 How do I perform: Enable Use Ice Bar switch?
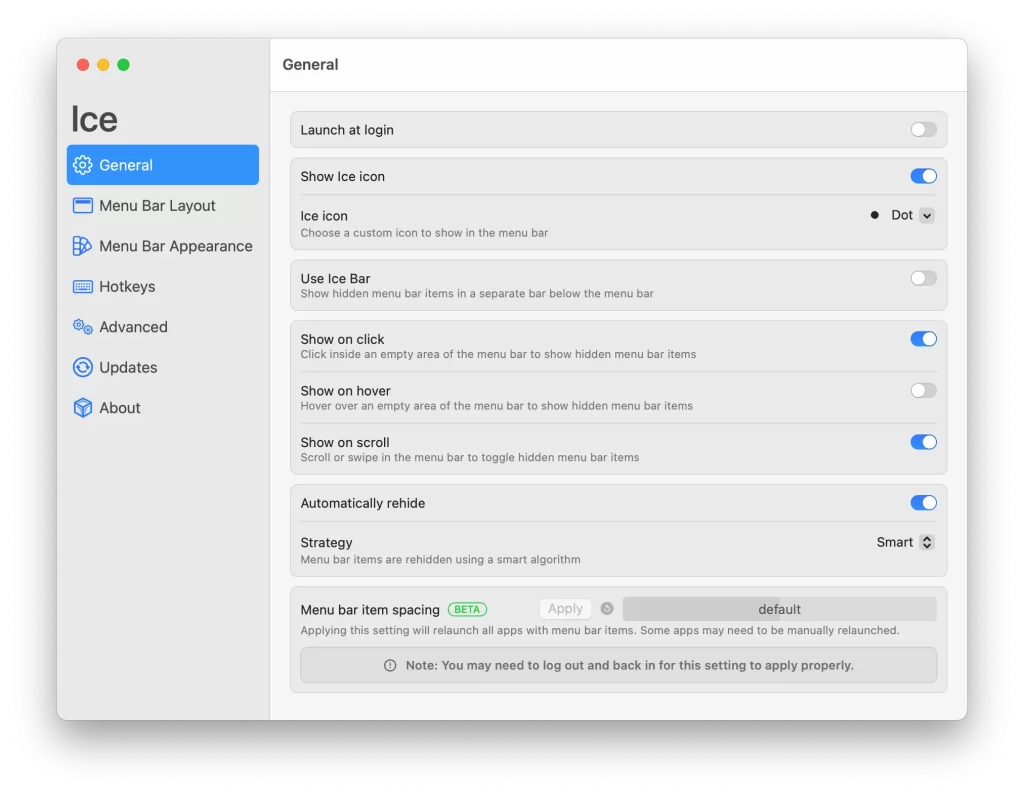click(923, 278)
